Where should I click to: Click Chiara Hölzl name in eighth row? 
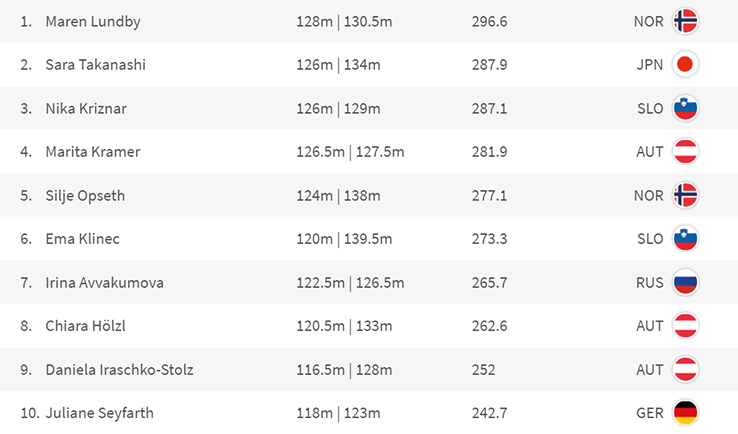(x=85, y=326)
